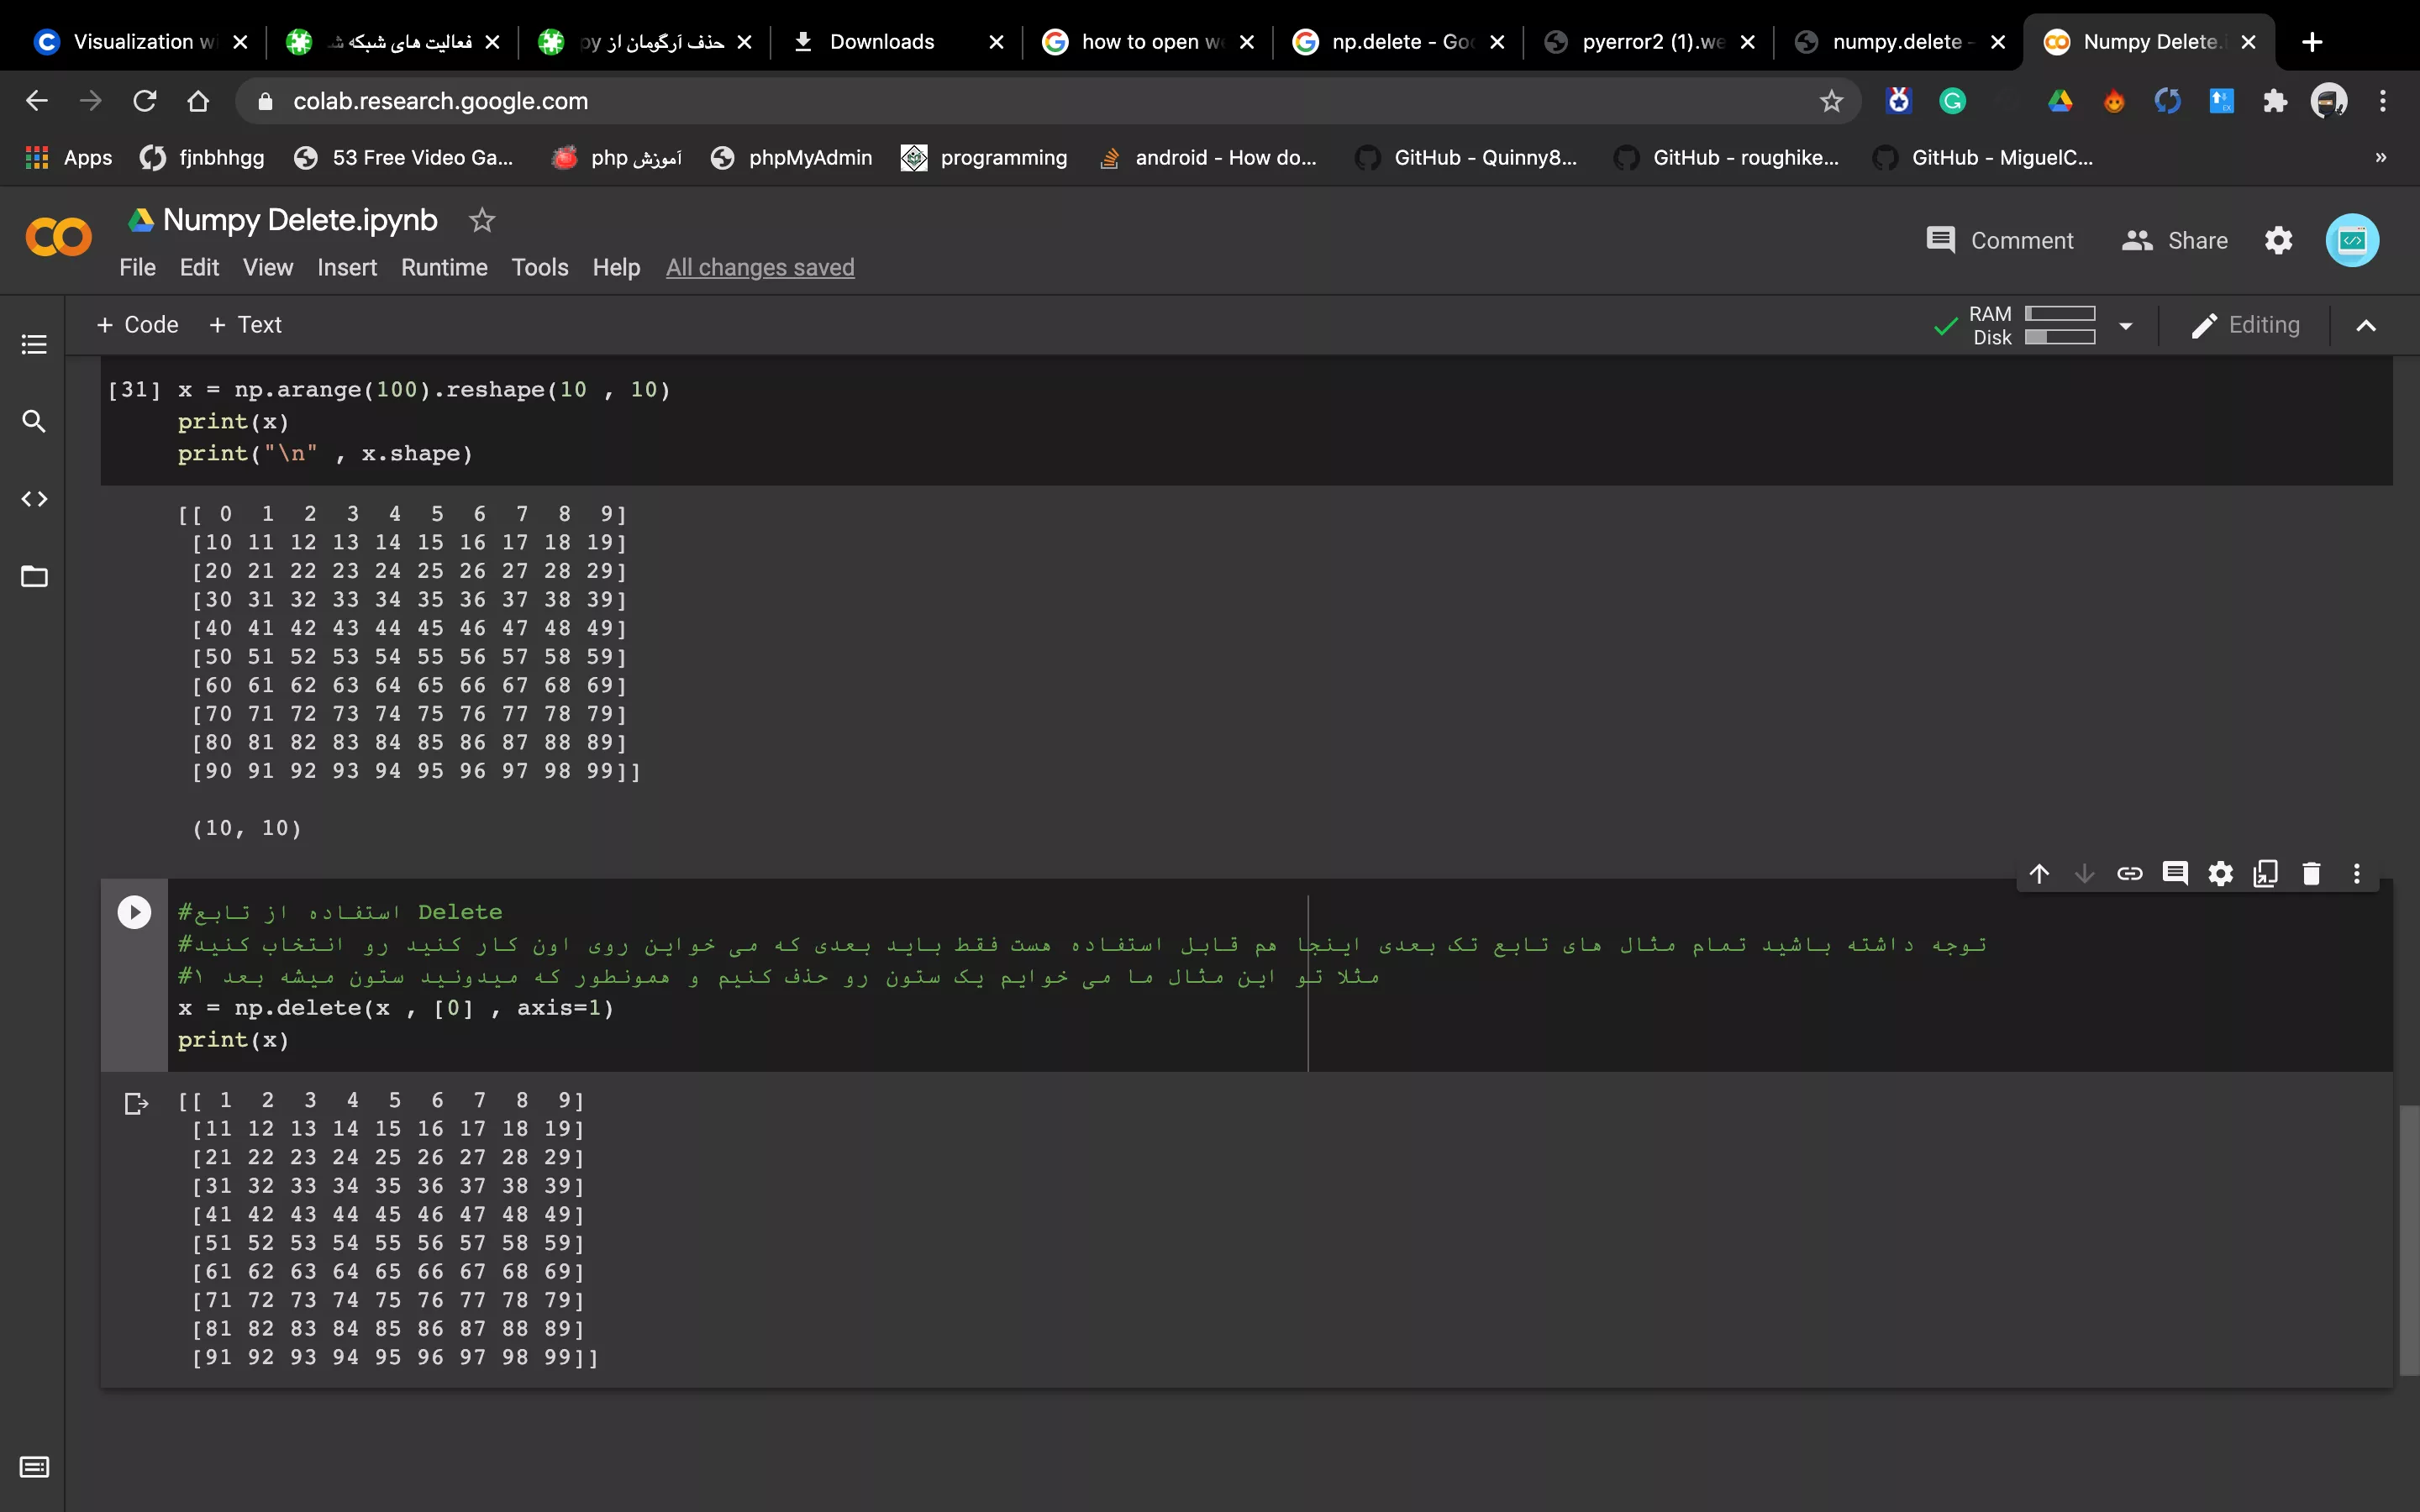Click the Comment button
The width and height of the screenshot is (2420, 1512).
[x=2000, y=240]
